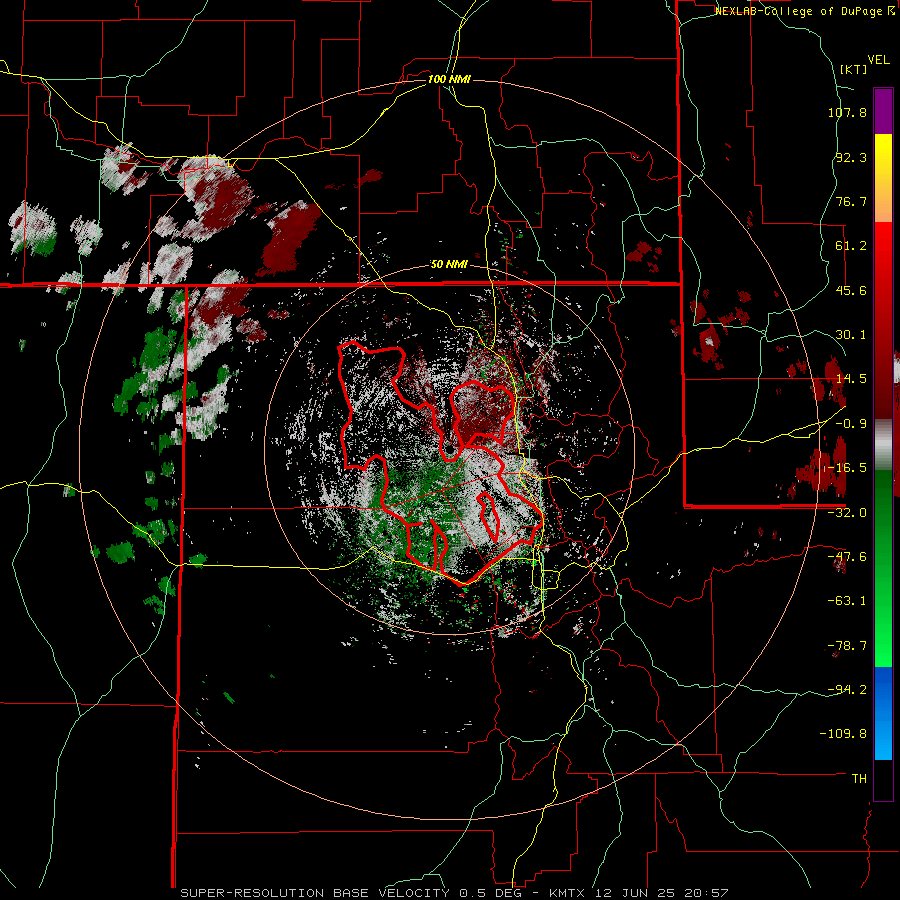Image resolution: width=900 pixels, height=900 pixels.
Task: Click the purple segment of the color bar
Action: click(883, 111)
